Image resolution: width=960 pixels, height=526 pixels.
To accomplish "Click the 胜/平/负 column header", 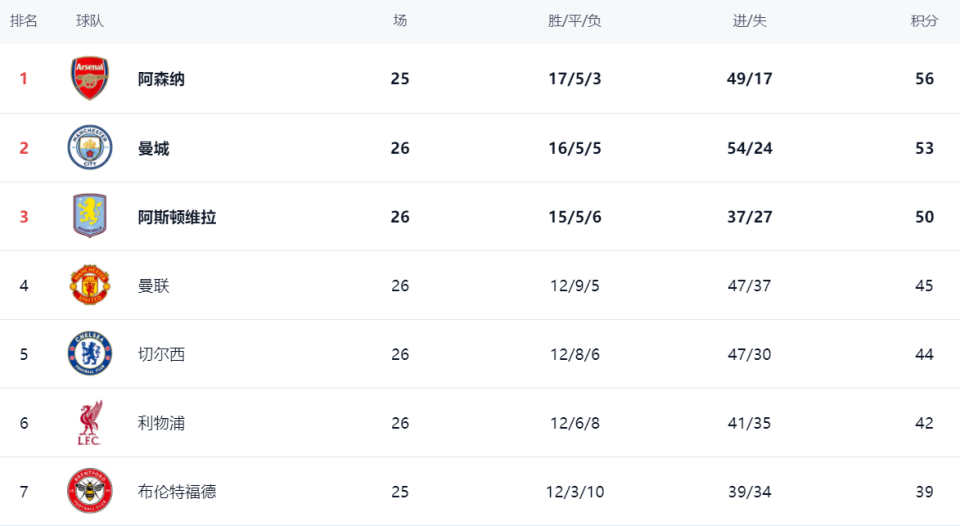I will point(575,21).
